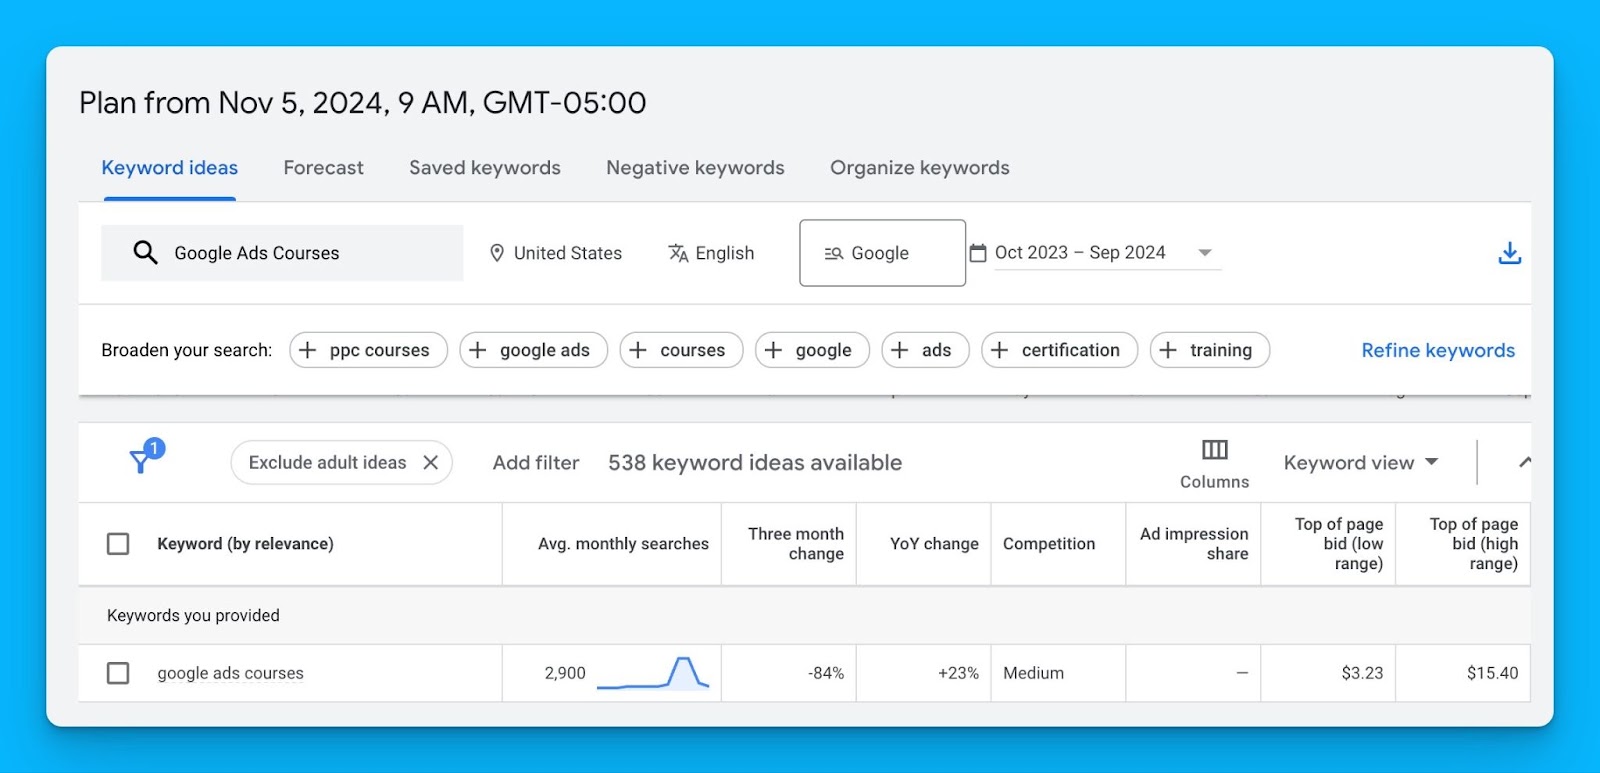Open the Google networks selector
The image size is (1600, 773).
tap(882, 253)
